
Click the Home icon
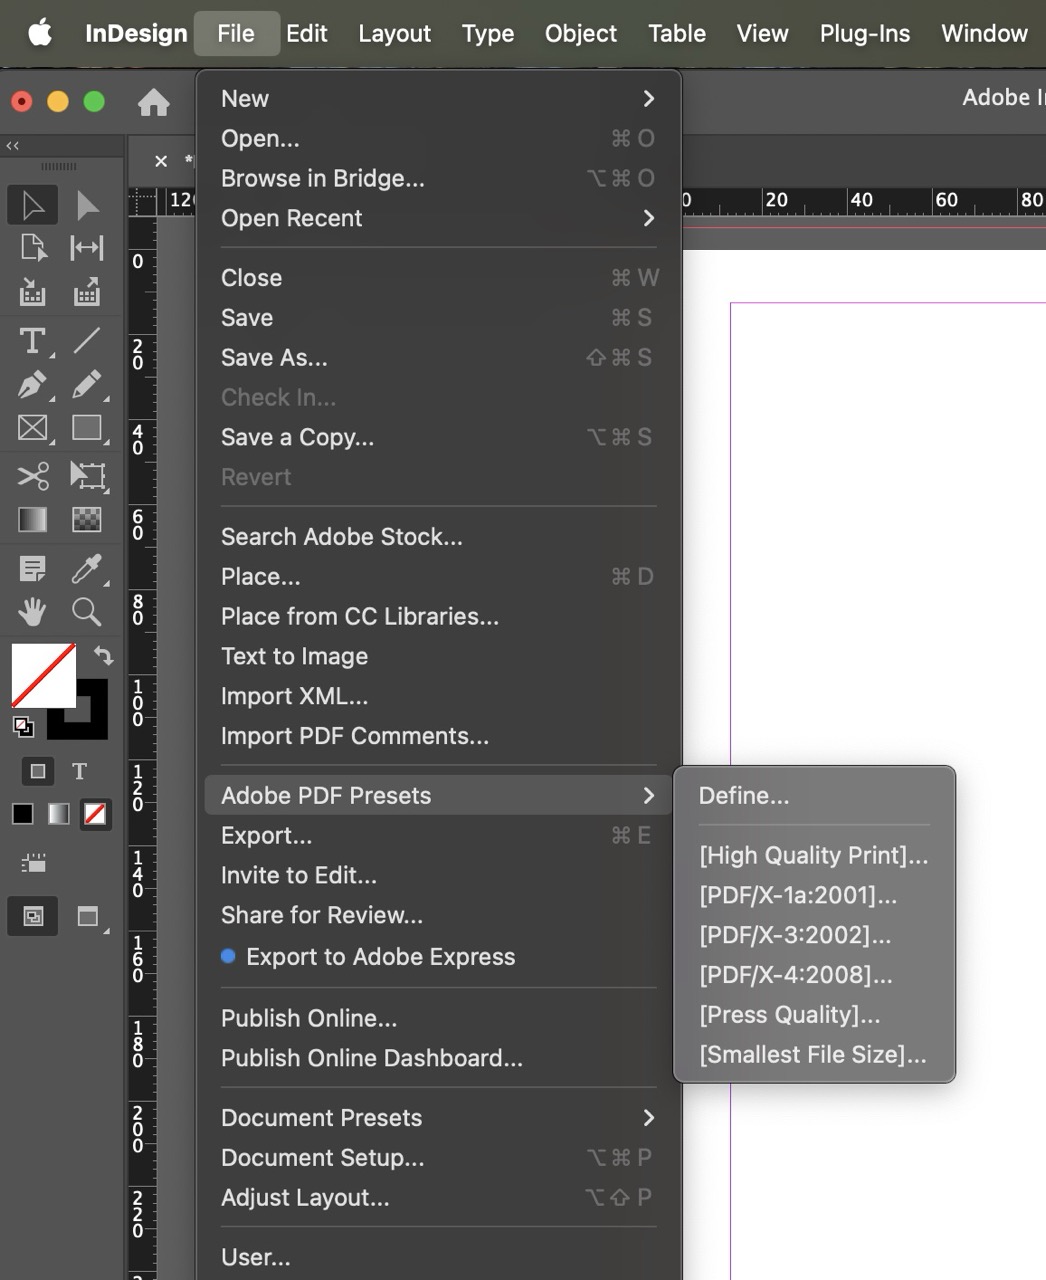pos(153,102)
